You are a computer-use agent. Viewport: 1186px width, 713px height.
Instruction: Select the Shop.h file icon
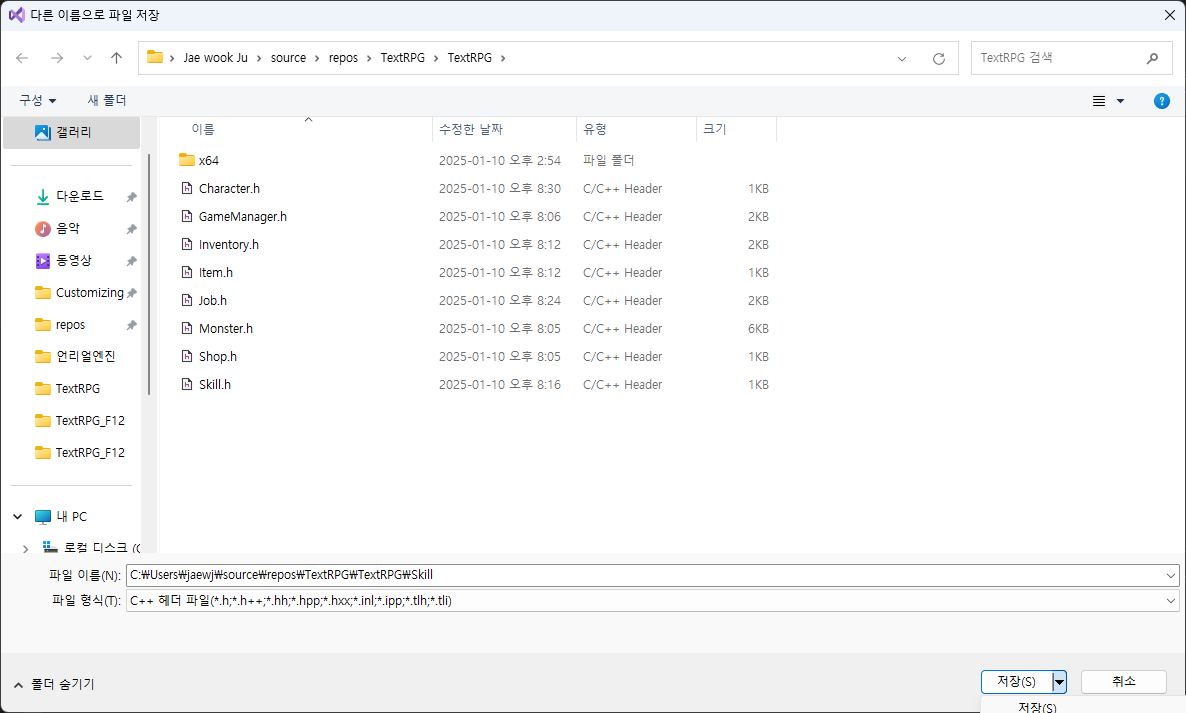(x=187, y=356)
